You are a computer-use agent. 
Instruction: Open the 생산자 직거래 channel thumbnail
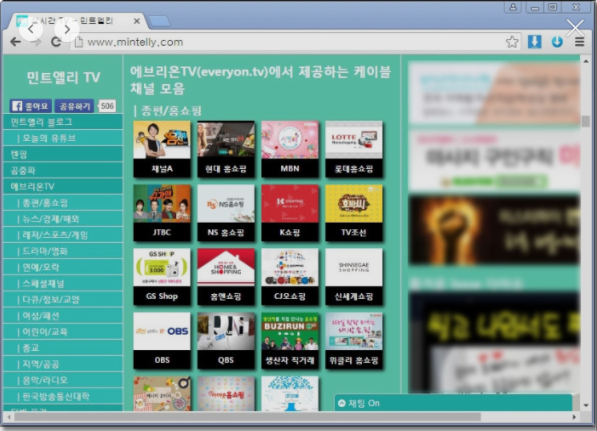[290, 341]
